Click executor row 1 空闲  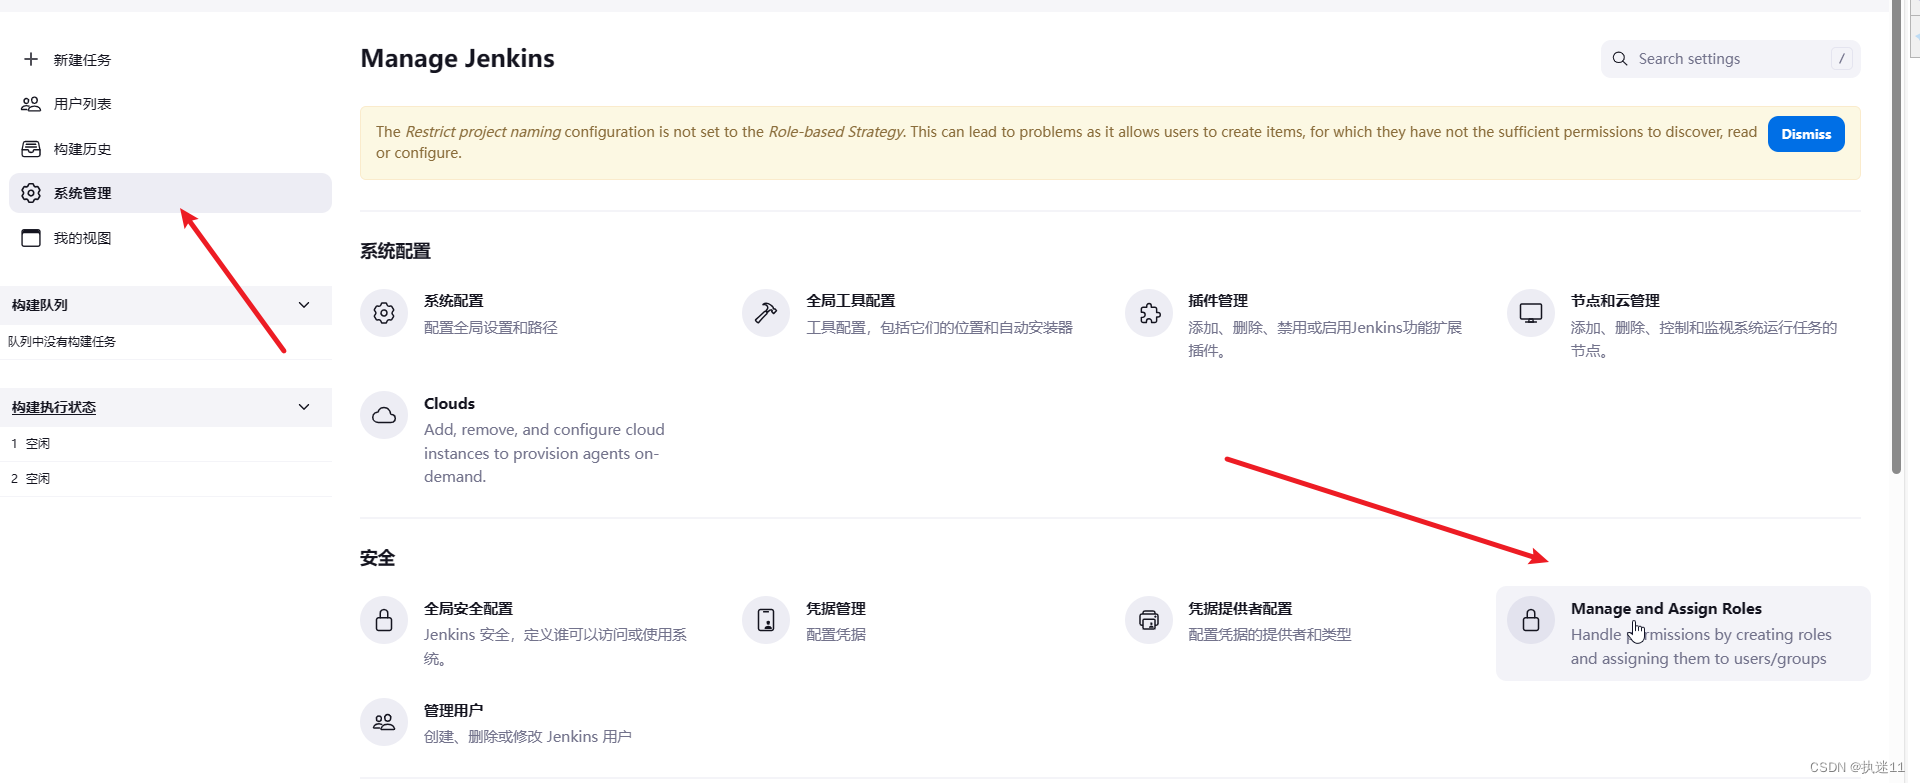point(166,444)
